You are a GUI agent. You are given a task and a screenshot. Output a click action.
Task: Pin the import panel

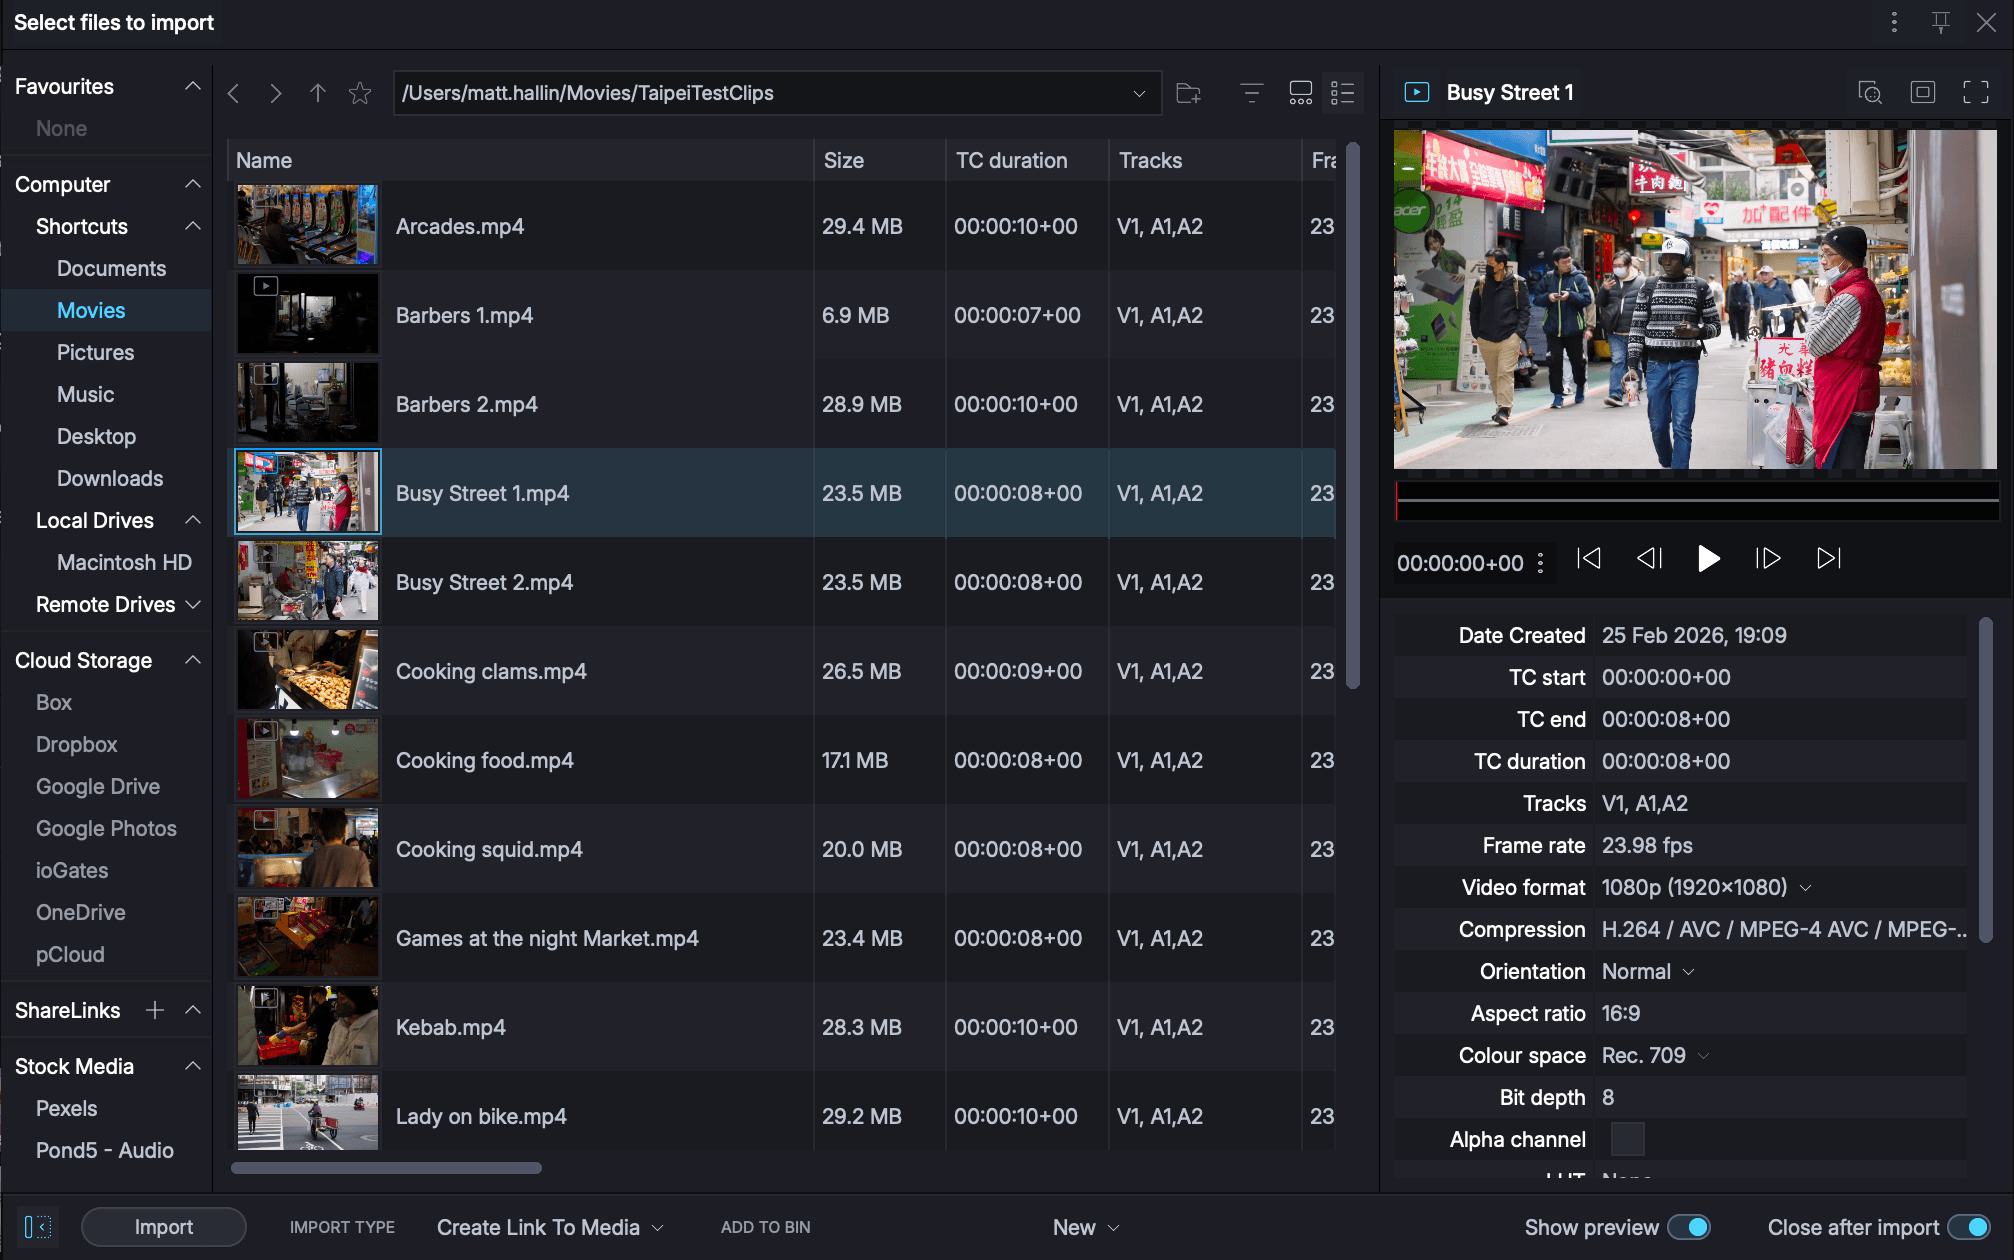pyautogui.click(x=1941, y=22)
